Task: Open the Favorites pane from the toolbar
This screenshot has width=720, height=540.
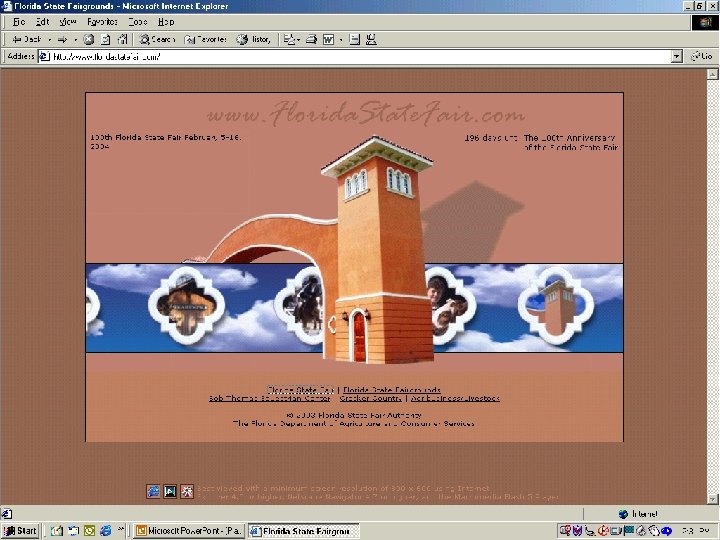Action: tap(205, 39)
